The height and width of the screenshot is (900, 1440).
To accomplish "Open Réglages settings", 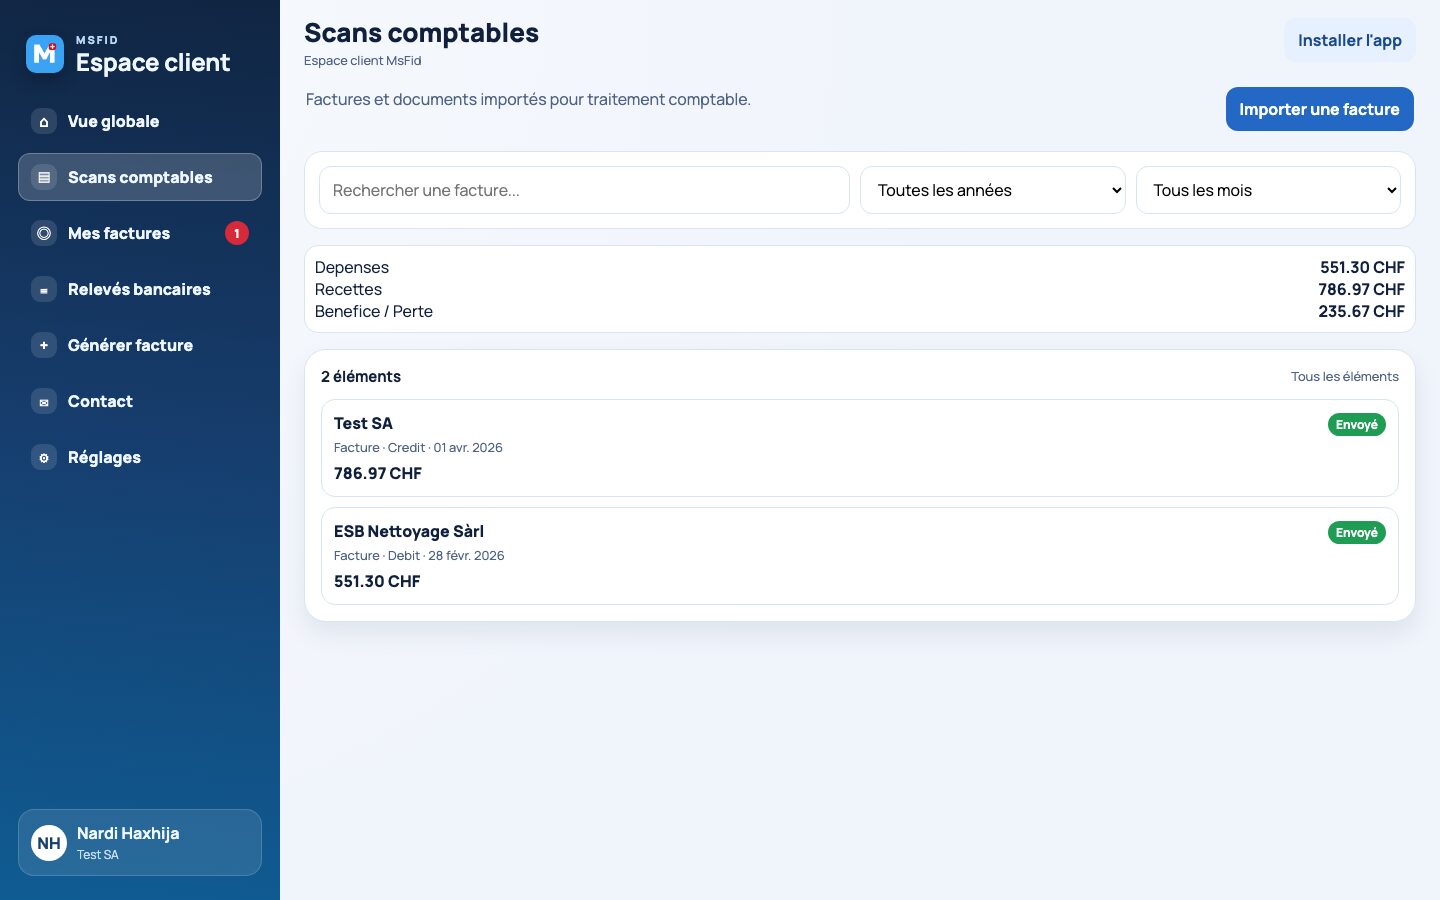I will [x=140, y=457].
